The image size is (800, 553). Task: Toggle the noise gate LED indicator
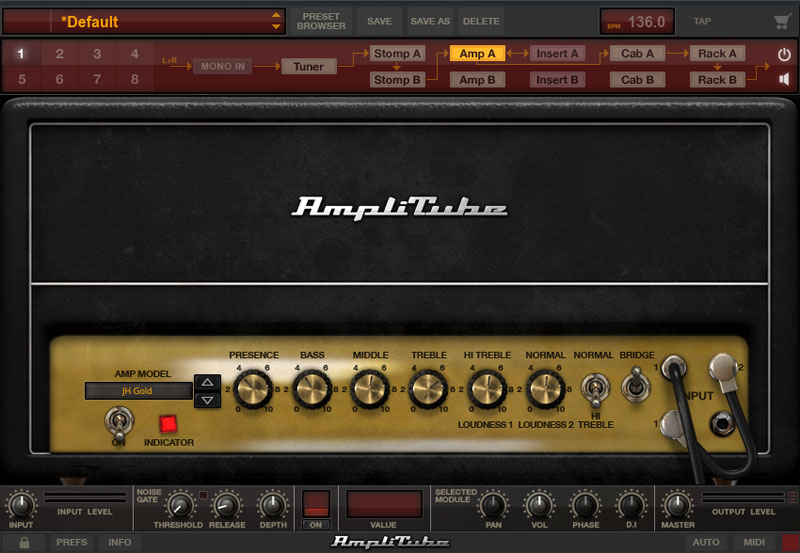pyautogui.click(x=203, y=495)
